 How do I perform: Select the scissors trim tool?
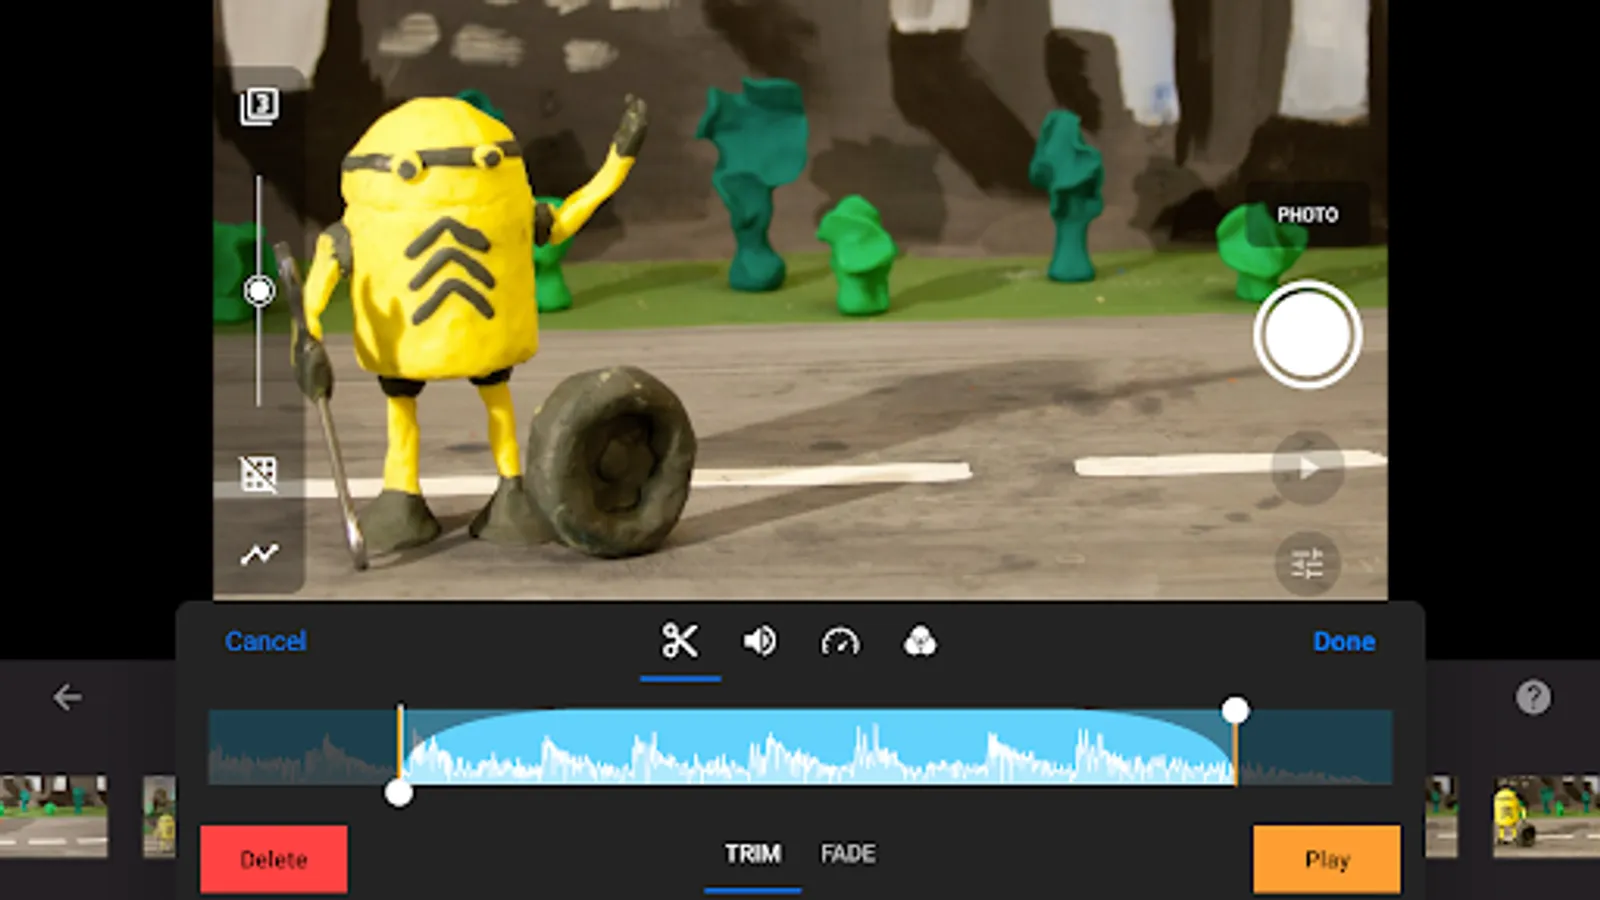[679, 642]
